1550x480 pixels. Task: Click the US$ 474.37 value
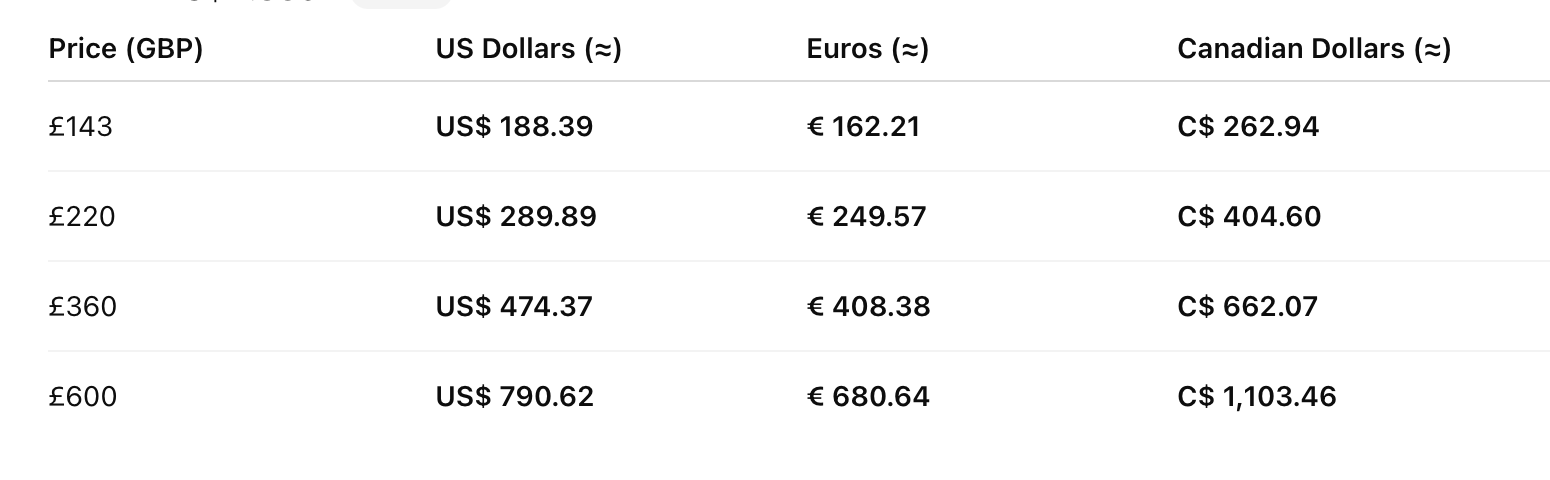(x=514, y=307)
